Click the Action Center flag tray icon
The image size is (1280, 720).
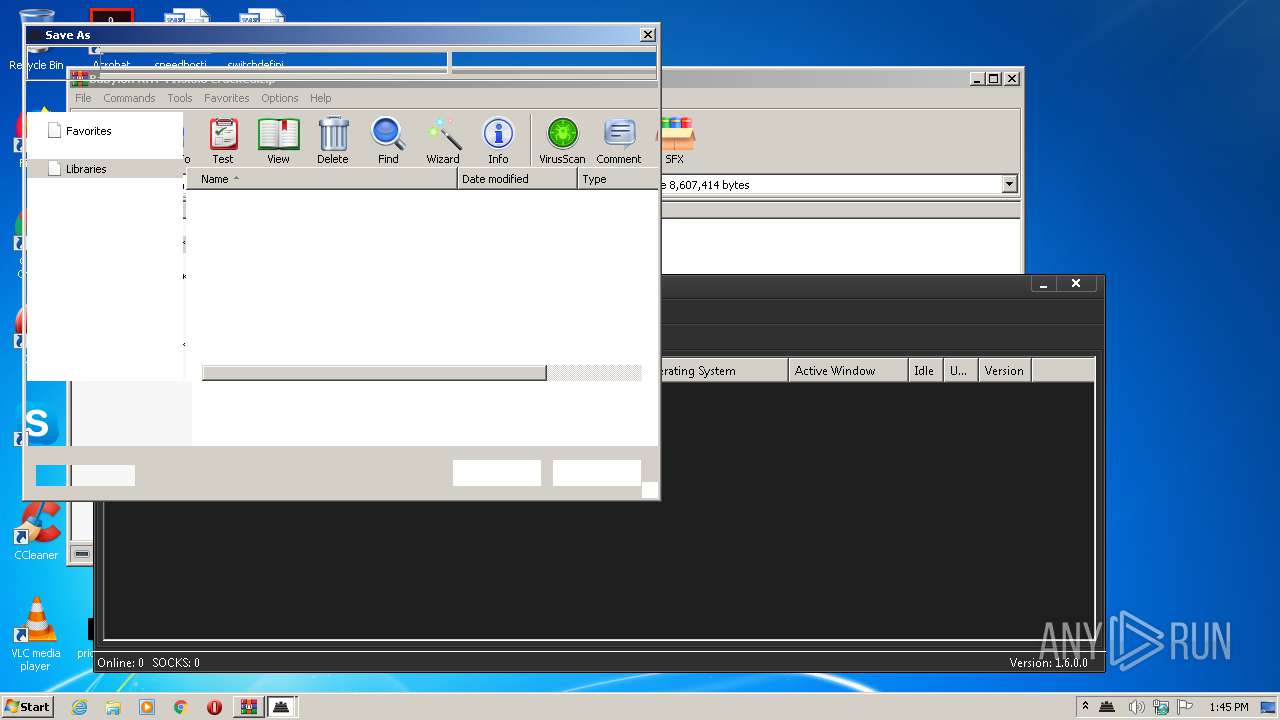pyautogui.click(x=1185, y=707)
